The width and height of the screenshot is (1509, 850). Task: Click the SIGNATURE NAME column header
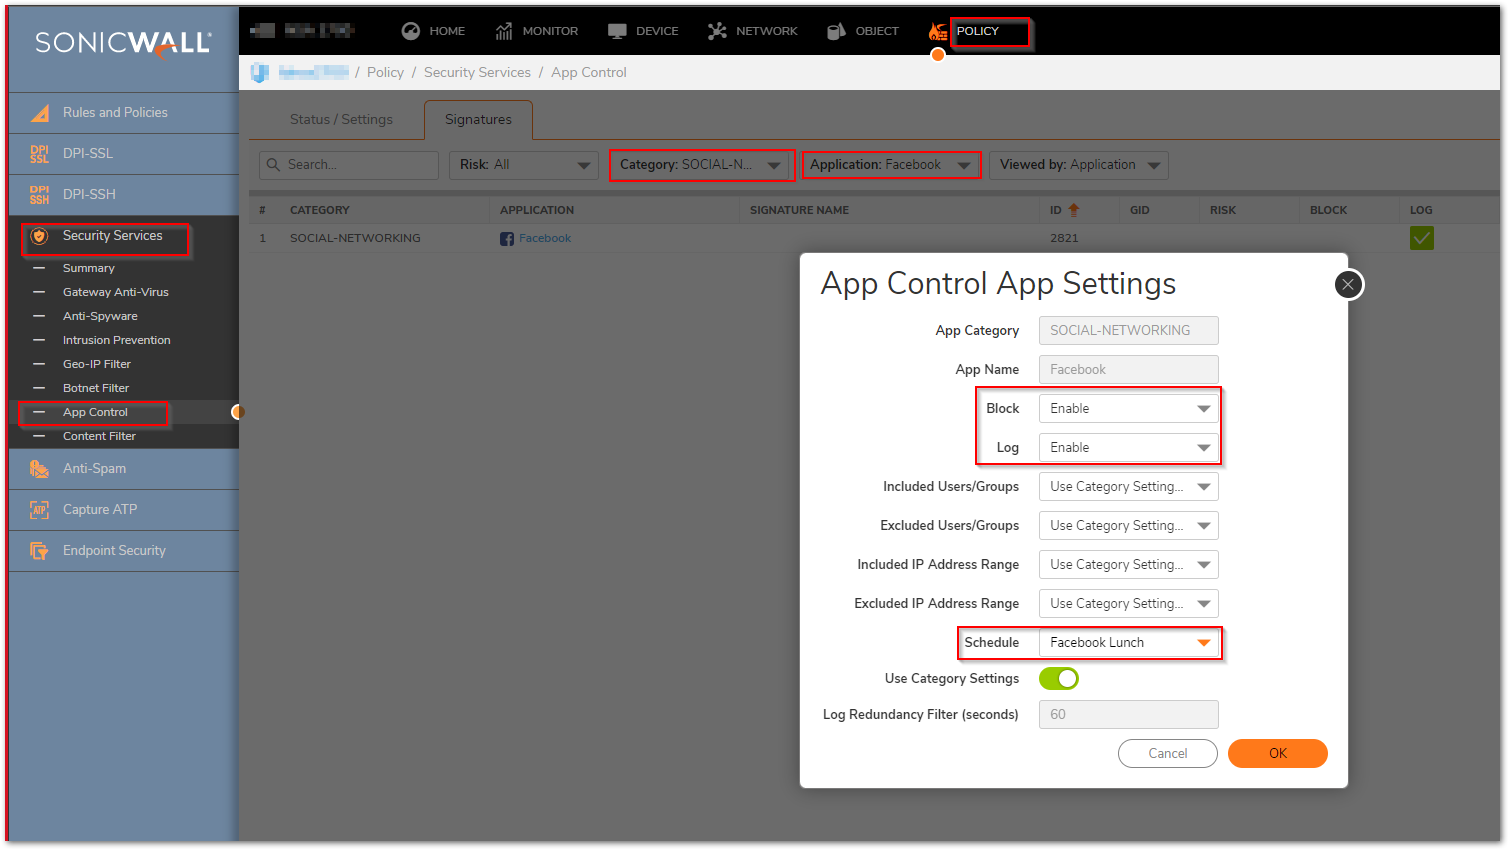coord(799,211)
